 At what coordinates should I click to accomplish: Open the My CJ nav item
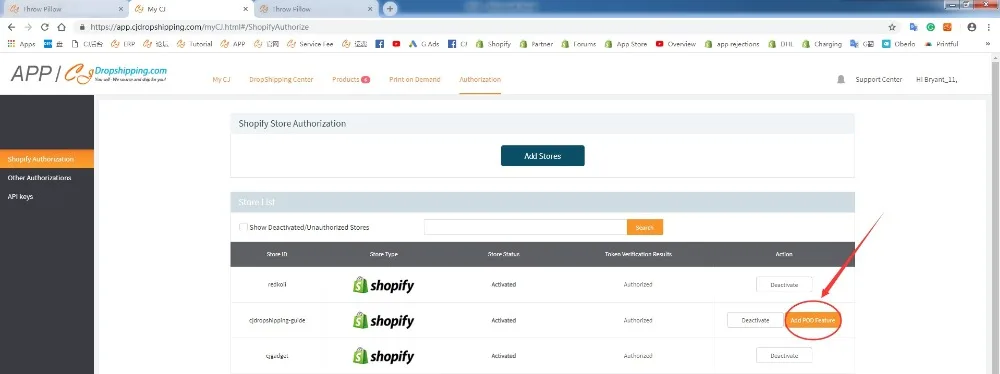(221, 80)
